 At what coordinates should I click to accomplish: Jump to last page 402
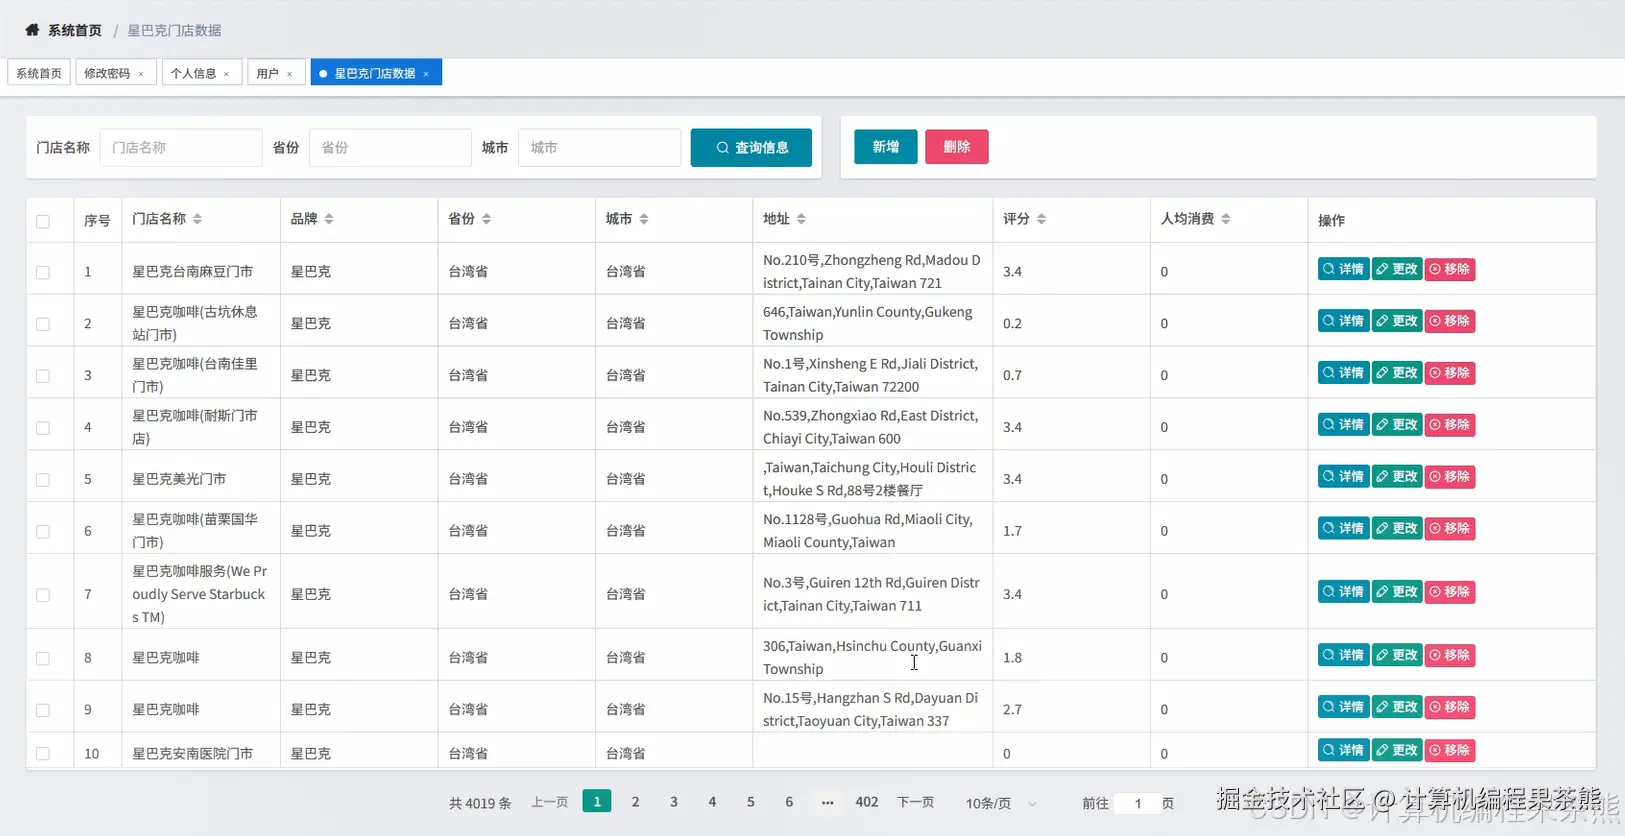click(x=867, y=802)
